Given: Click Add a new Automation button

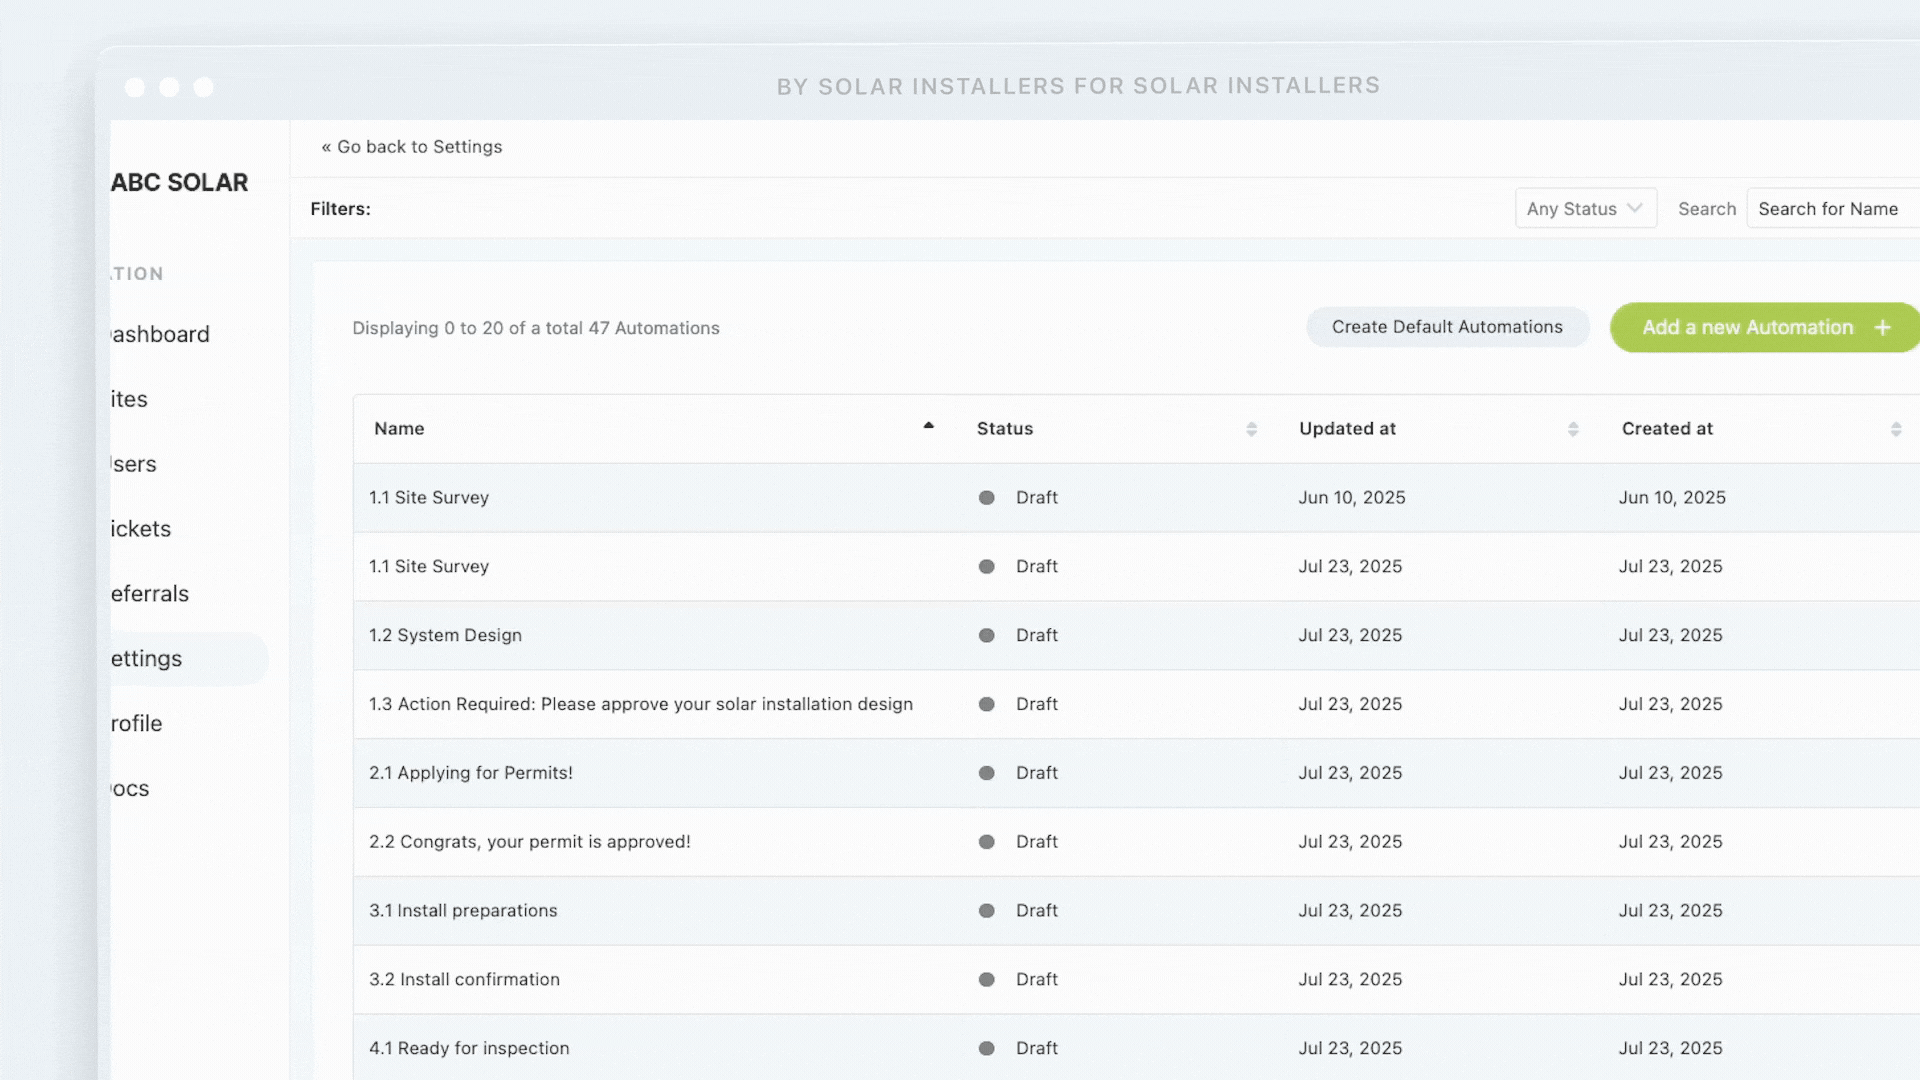Looking at the screenshot, I should pyautogui.click(x=1747, y=328).
